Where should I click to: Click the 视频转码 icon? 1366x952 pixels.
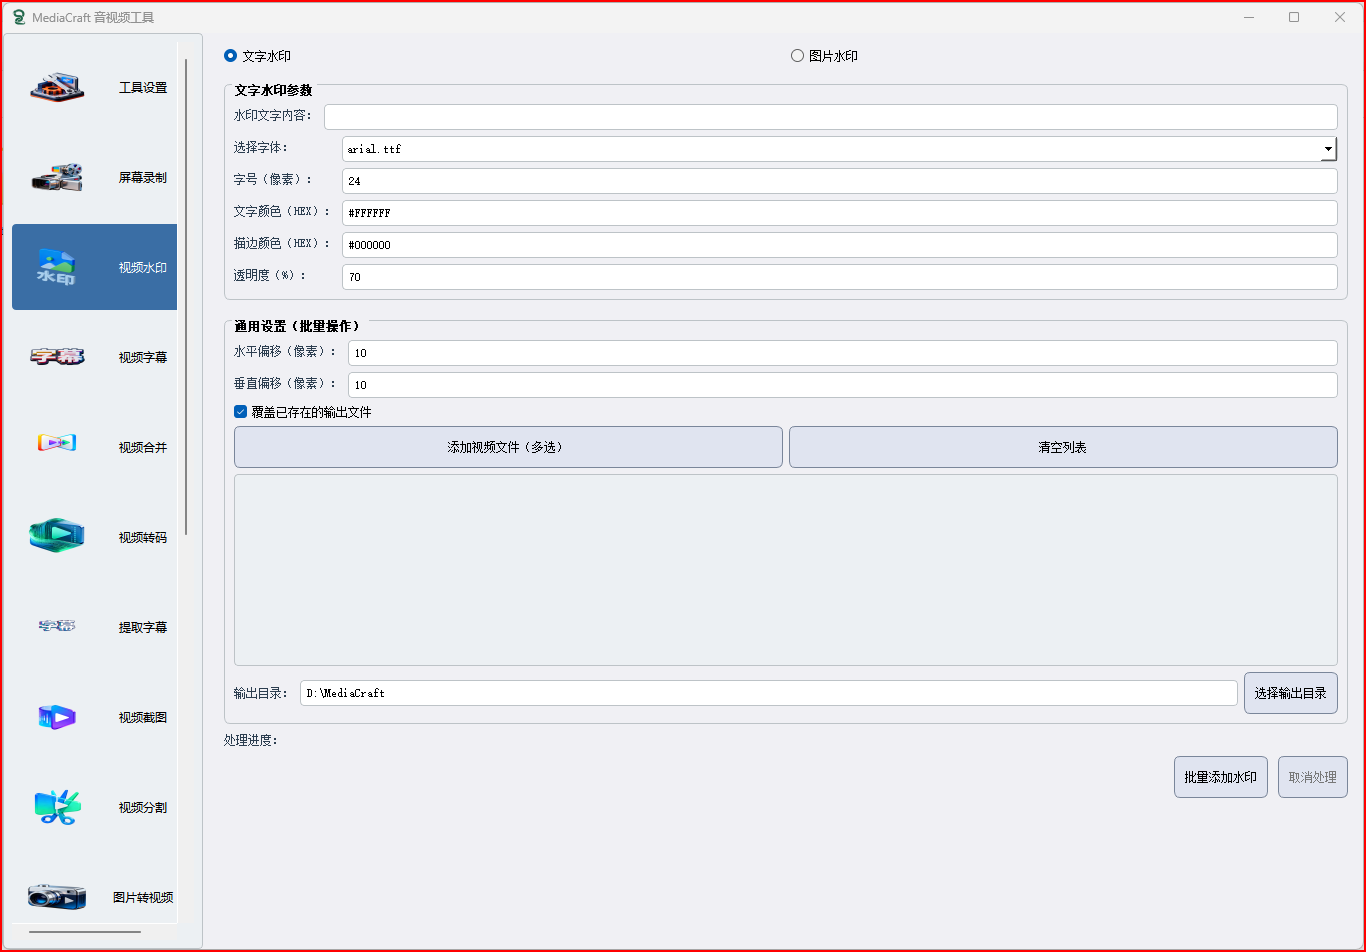point(57,536)
